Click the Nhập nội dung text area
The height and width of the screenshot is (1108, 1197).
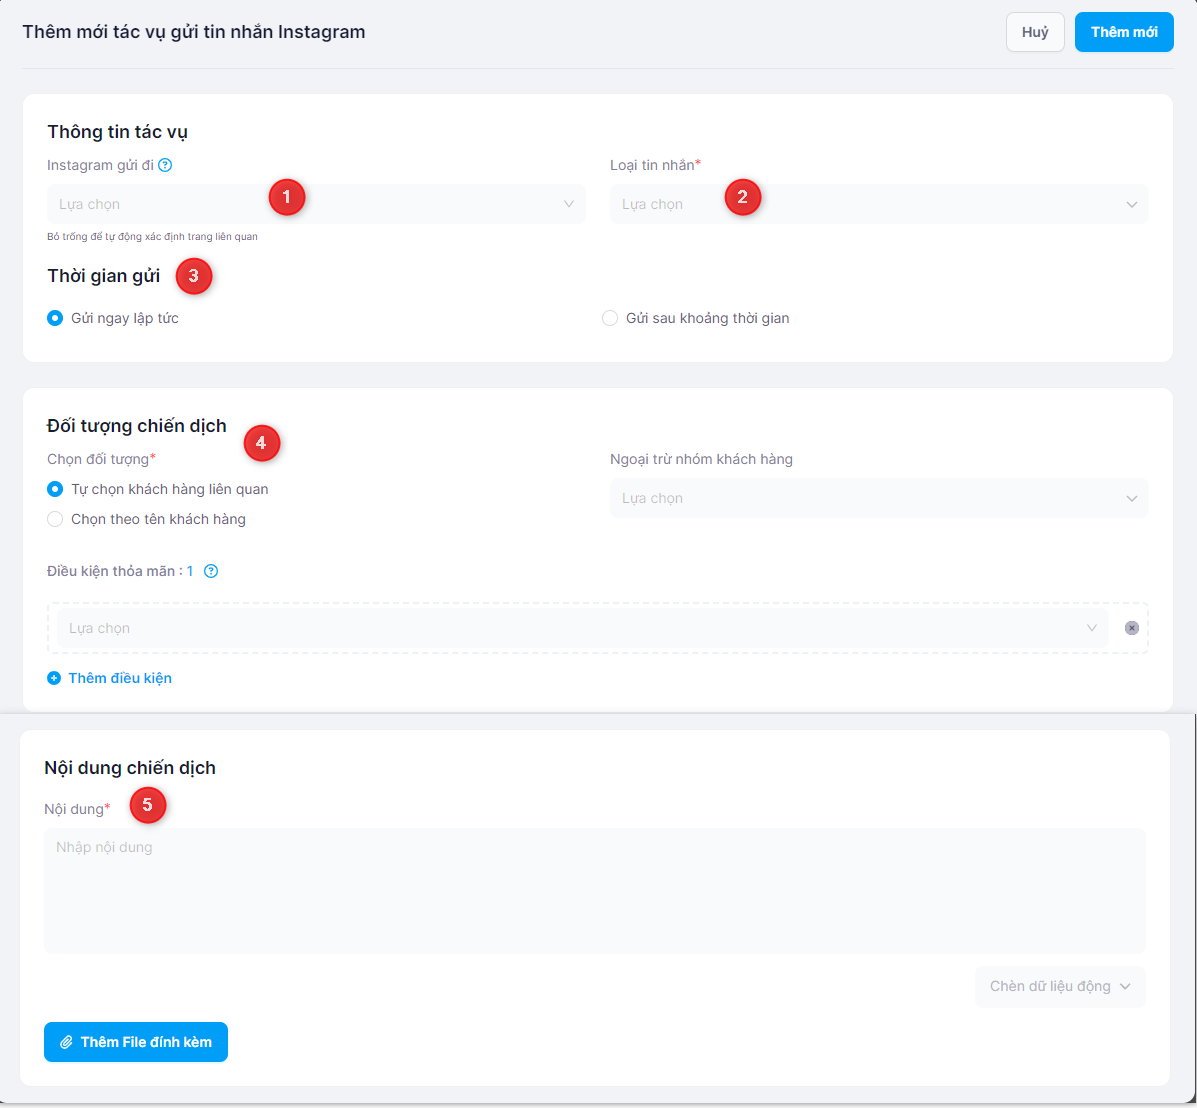(594, 890)
